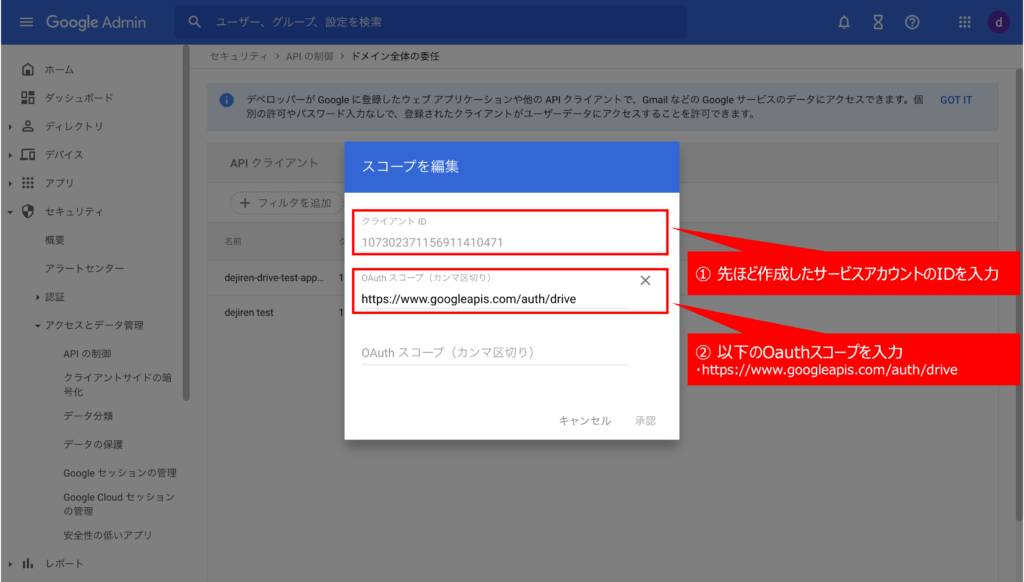Image resolution: width=1024 pixels, height=582 pixels.
Task: Click the filled OAuth scope field
Action: (494, 299)
